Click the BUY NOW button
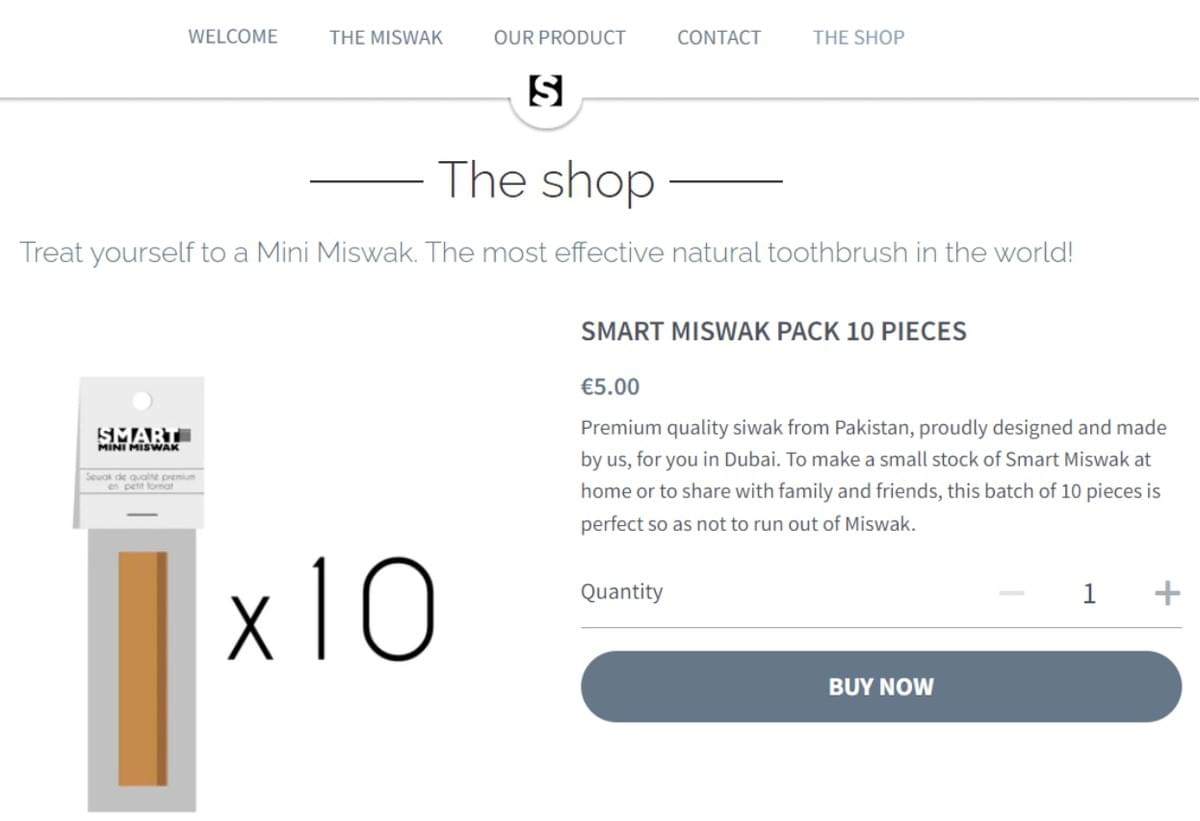Image resolution: width=1200 pixels, height=821 pixels. tap(881, 687)
